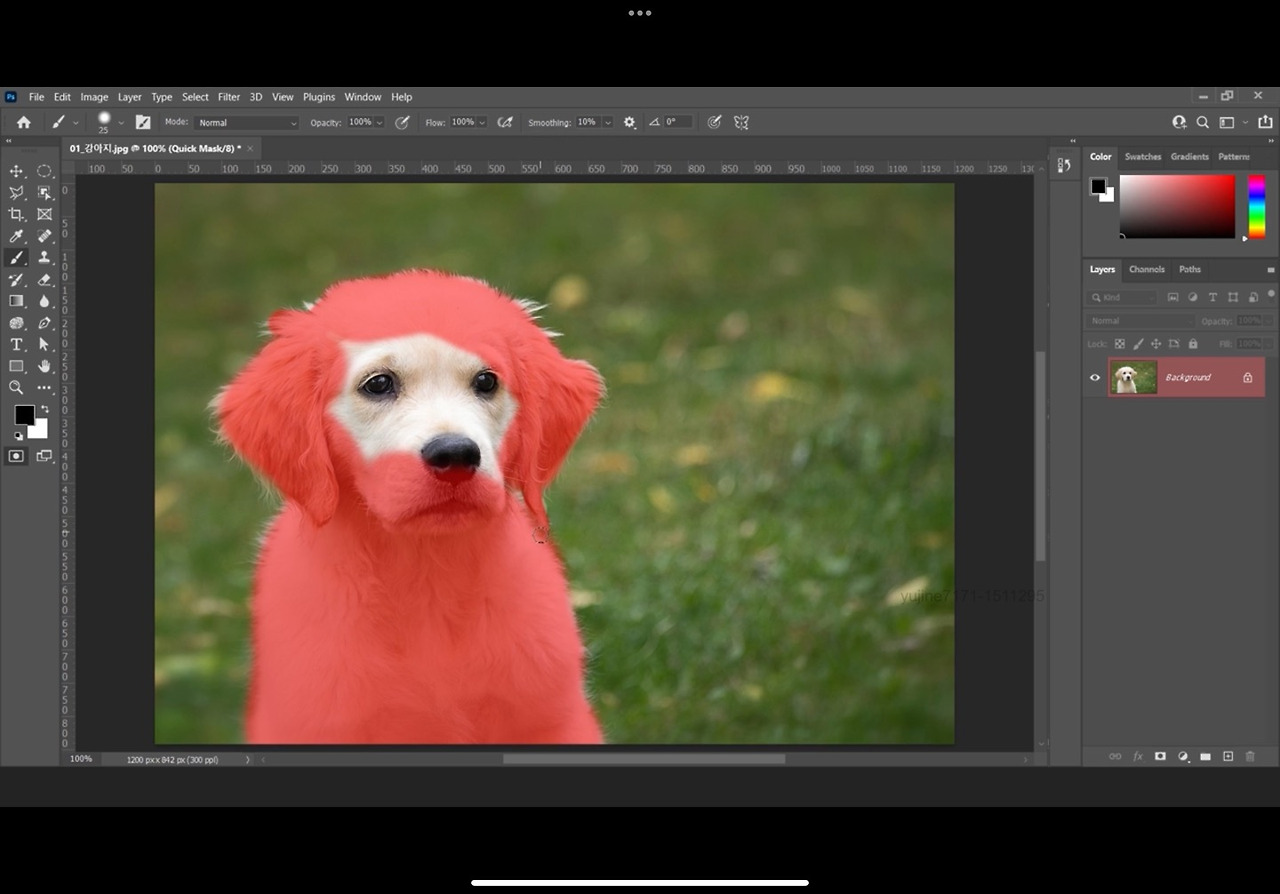Viewport: 1280px width, 894px height.
Task: Select the Elliptical Marquee tool
Action: click(44, 171)
